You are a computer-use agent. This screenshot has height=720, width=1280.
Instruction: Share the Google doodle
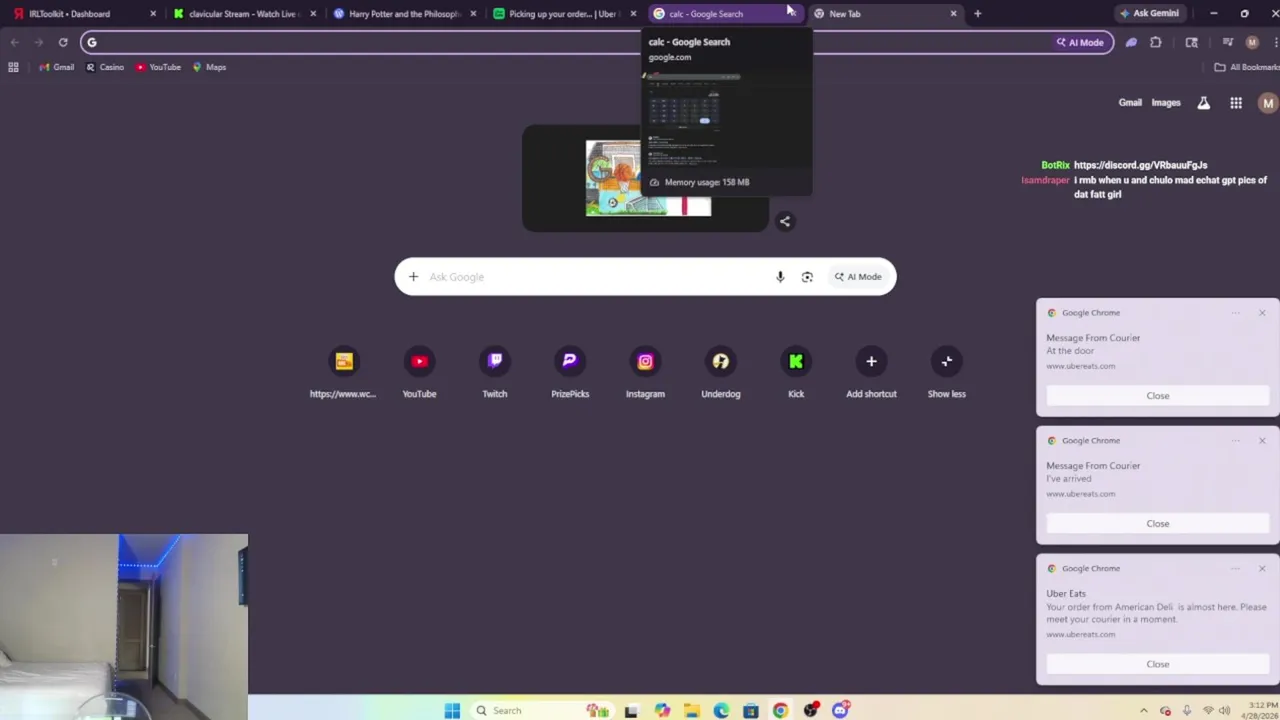coord(785,222)
